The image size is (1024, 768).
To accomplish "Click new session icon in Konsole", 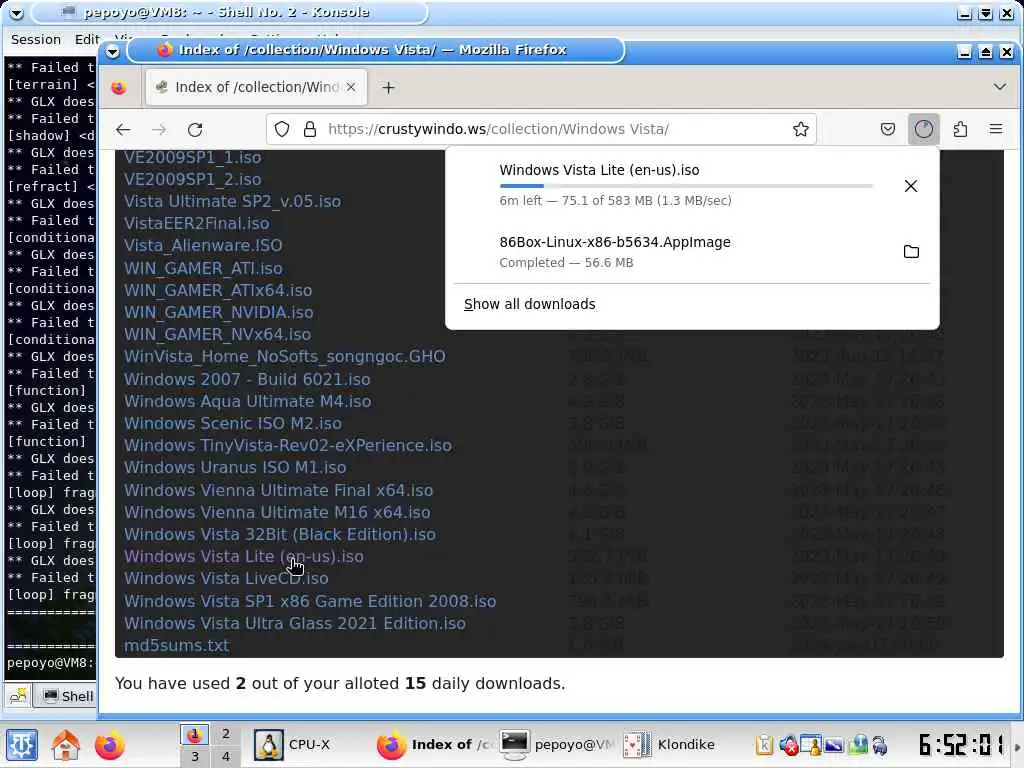I will (x=18, y=696).
